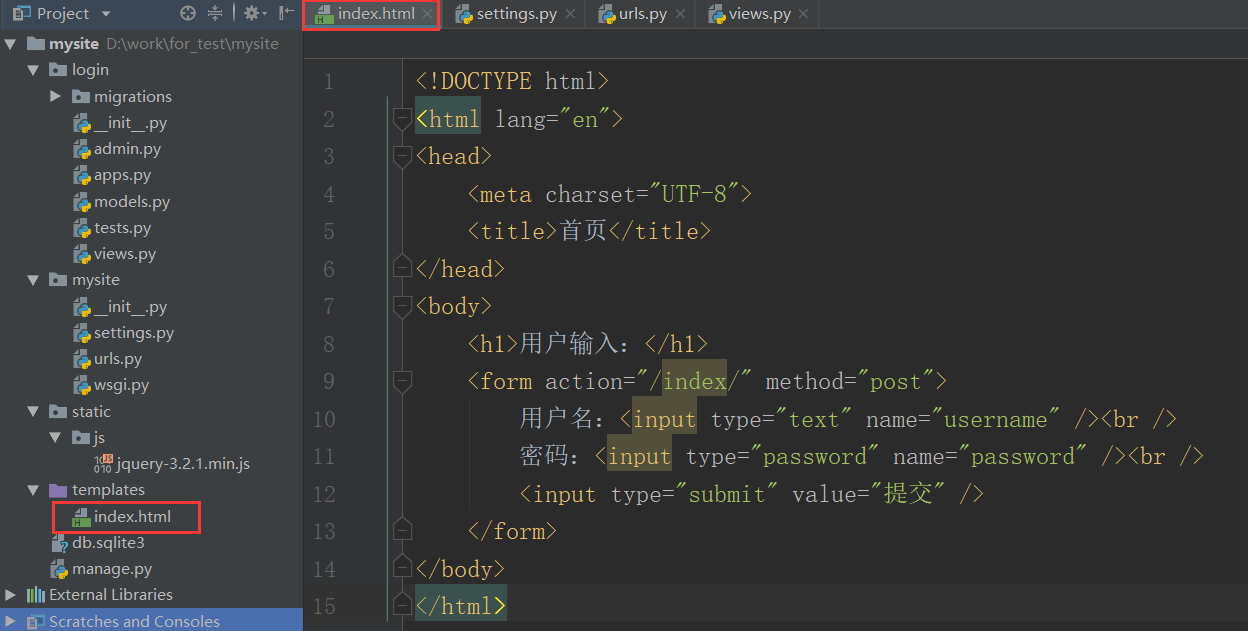
Task: Expand External Libraries node
Action: [x=12, y=595]
